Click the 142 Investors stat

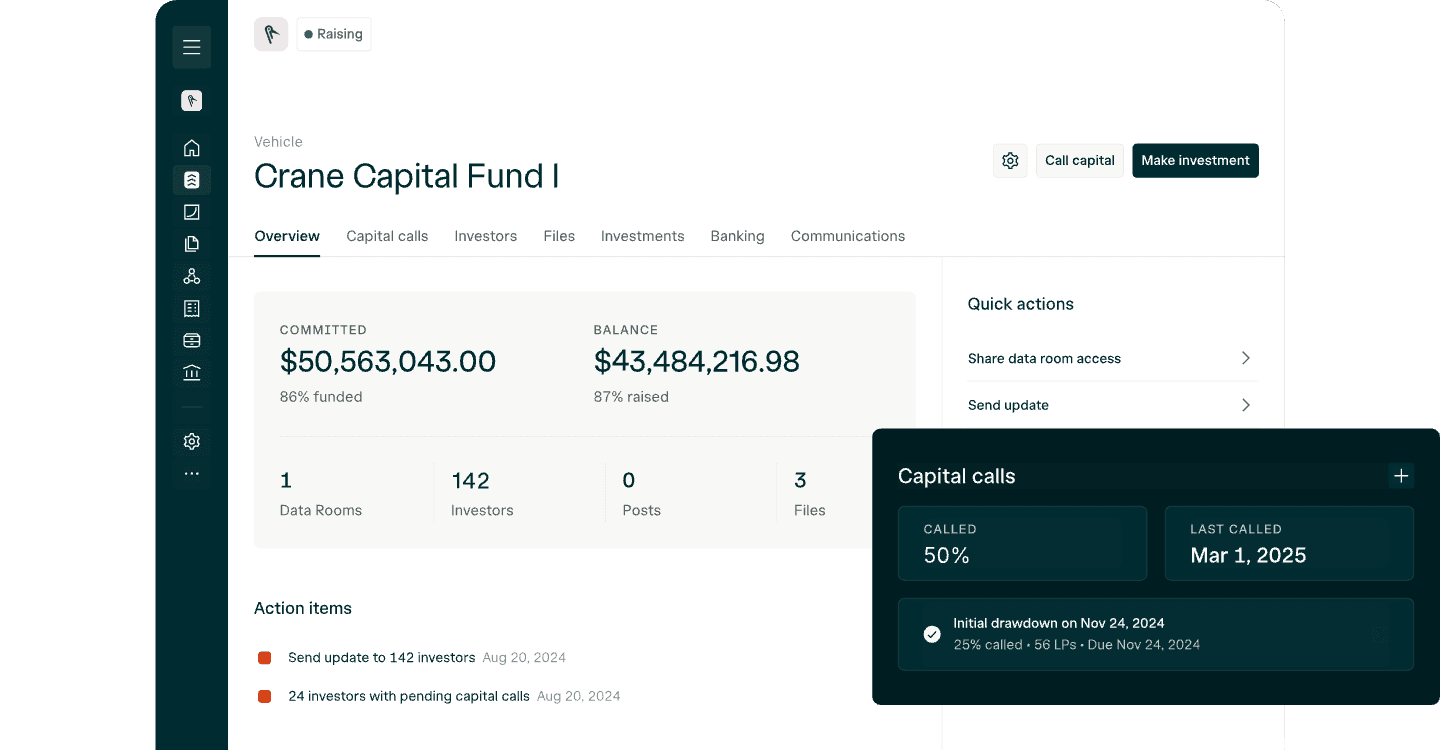(482, 494)
